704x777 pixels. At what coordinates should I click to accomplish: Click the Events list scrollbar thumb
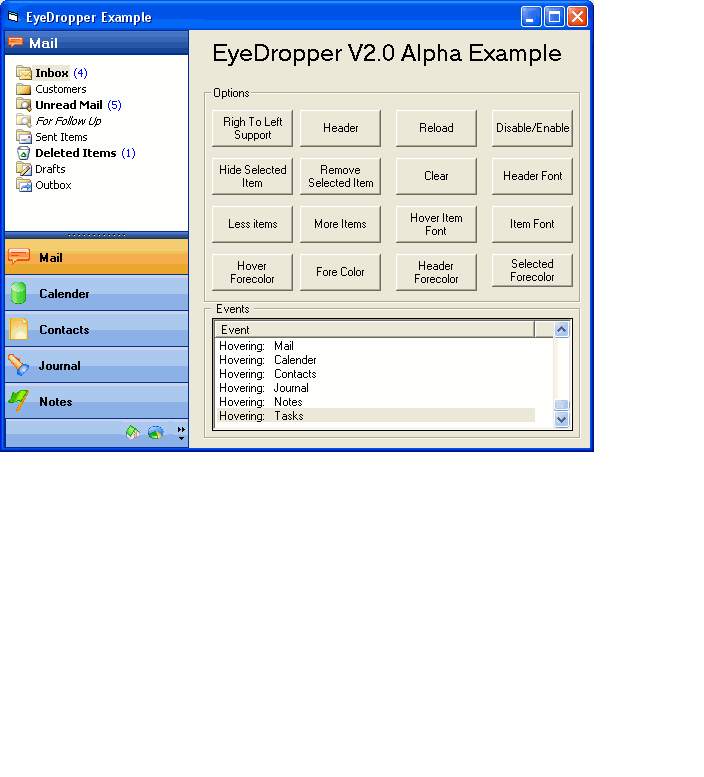(561, 405)
